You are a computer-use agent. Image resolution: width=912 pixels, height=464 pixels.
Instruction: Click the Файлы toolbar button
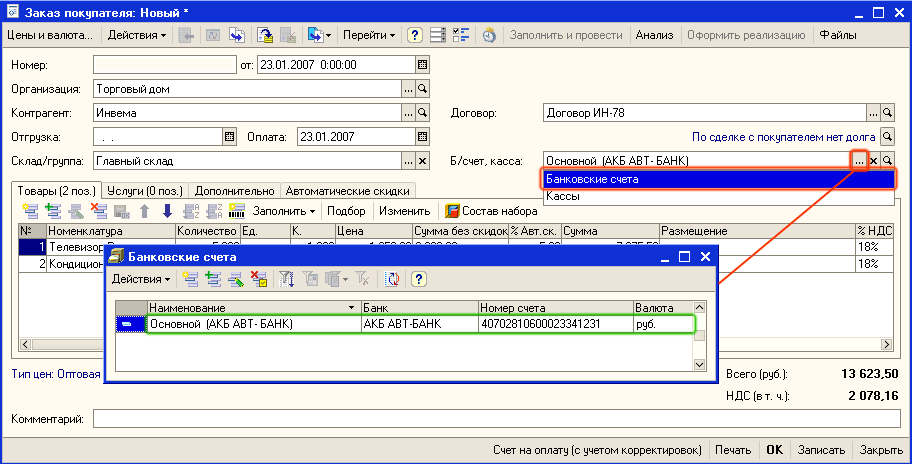pyautogui.click(x=838, y=35)
